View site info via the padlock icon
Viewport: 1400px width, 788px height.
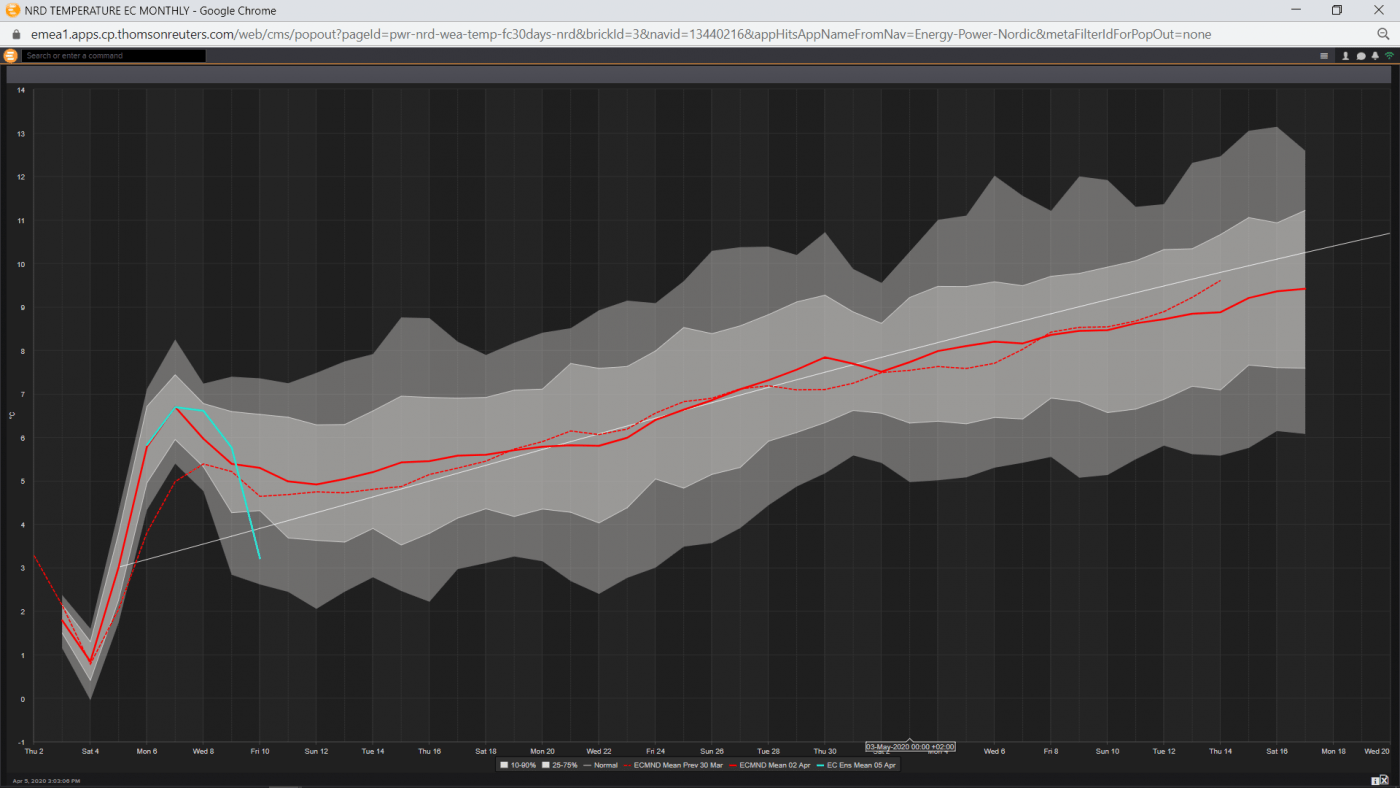tap(16, 34)
